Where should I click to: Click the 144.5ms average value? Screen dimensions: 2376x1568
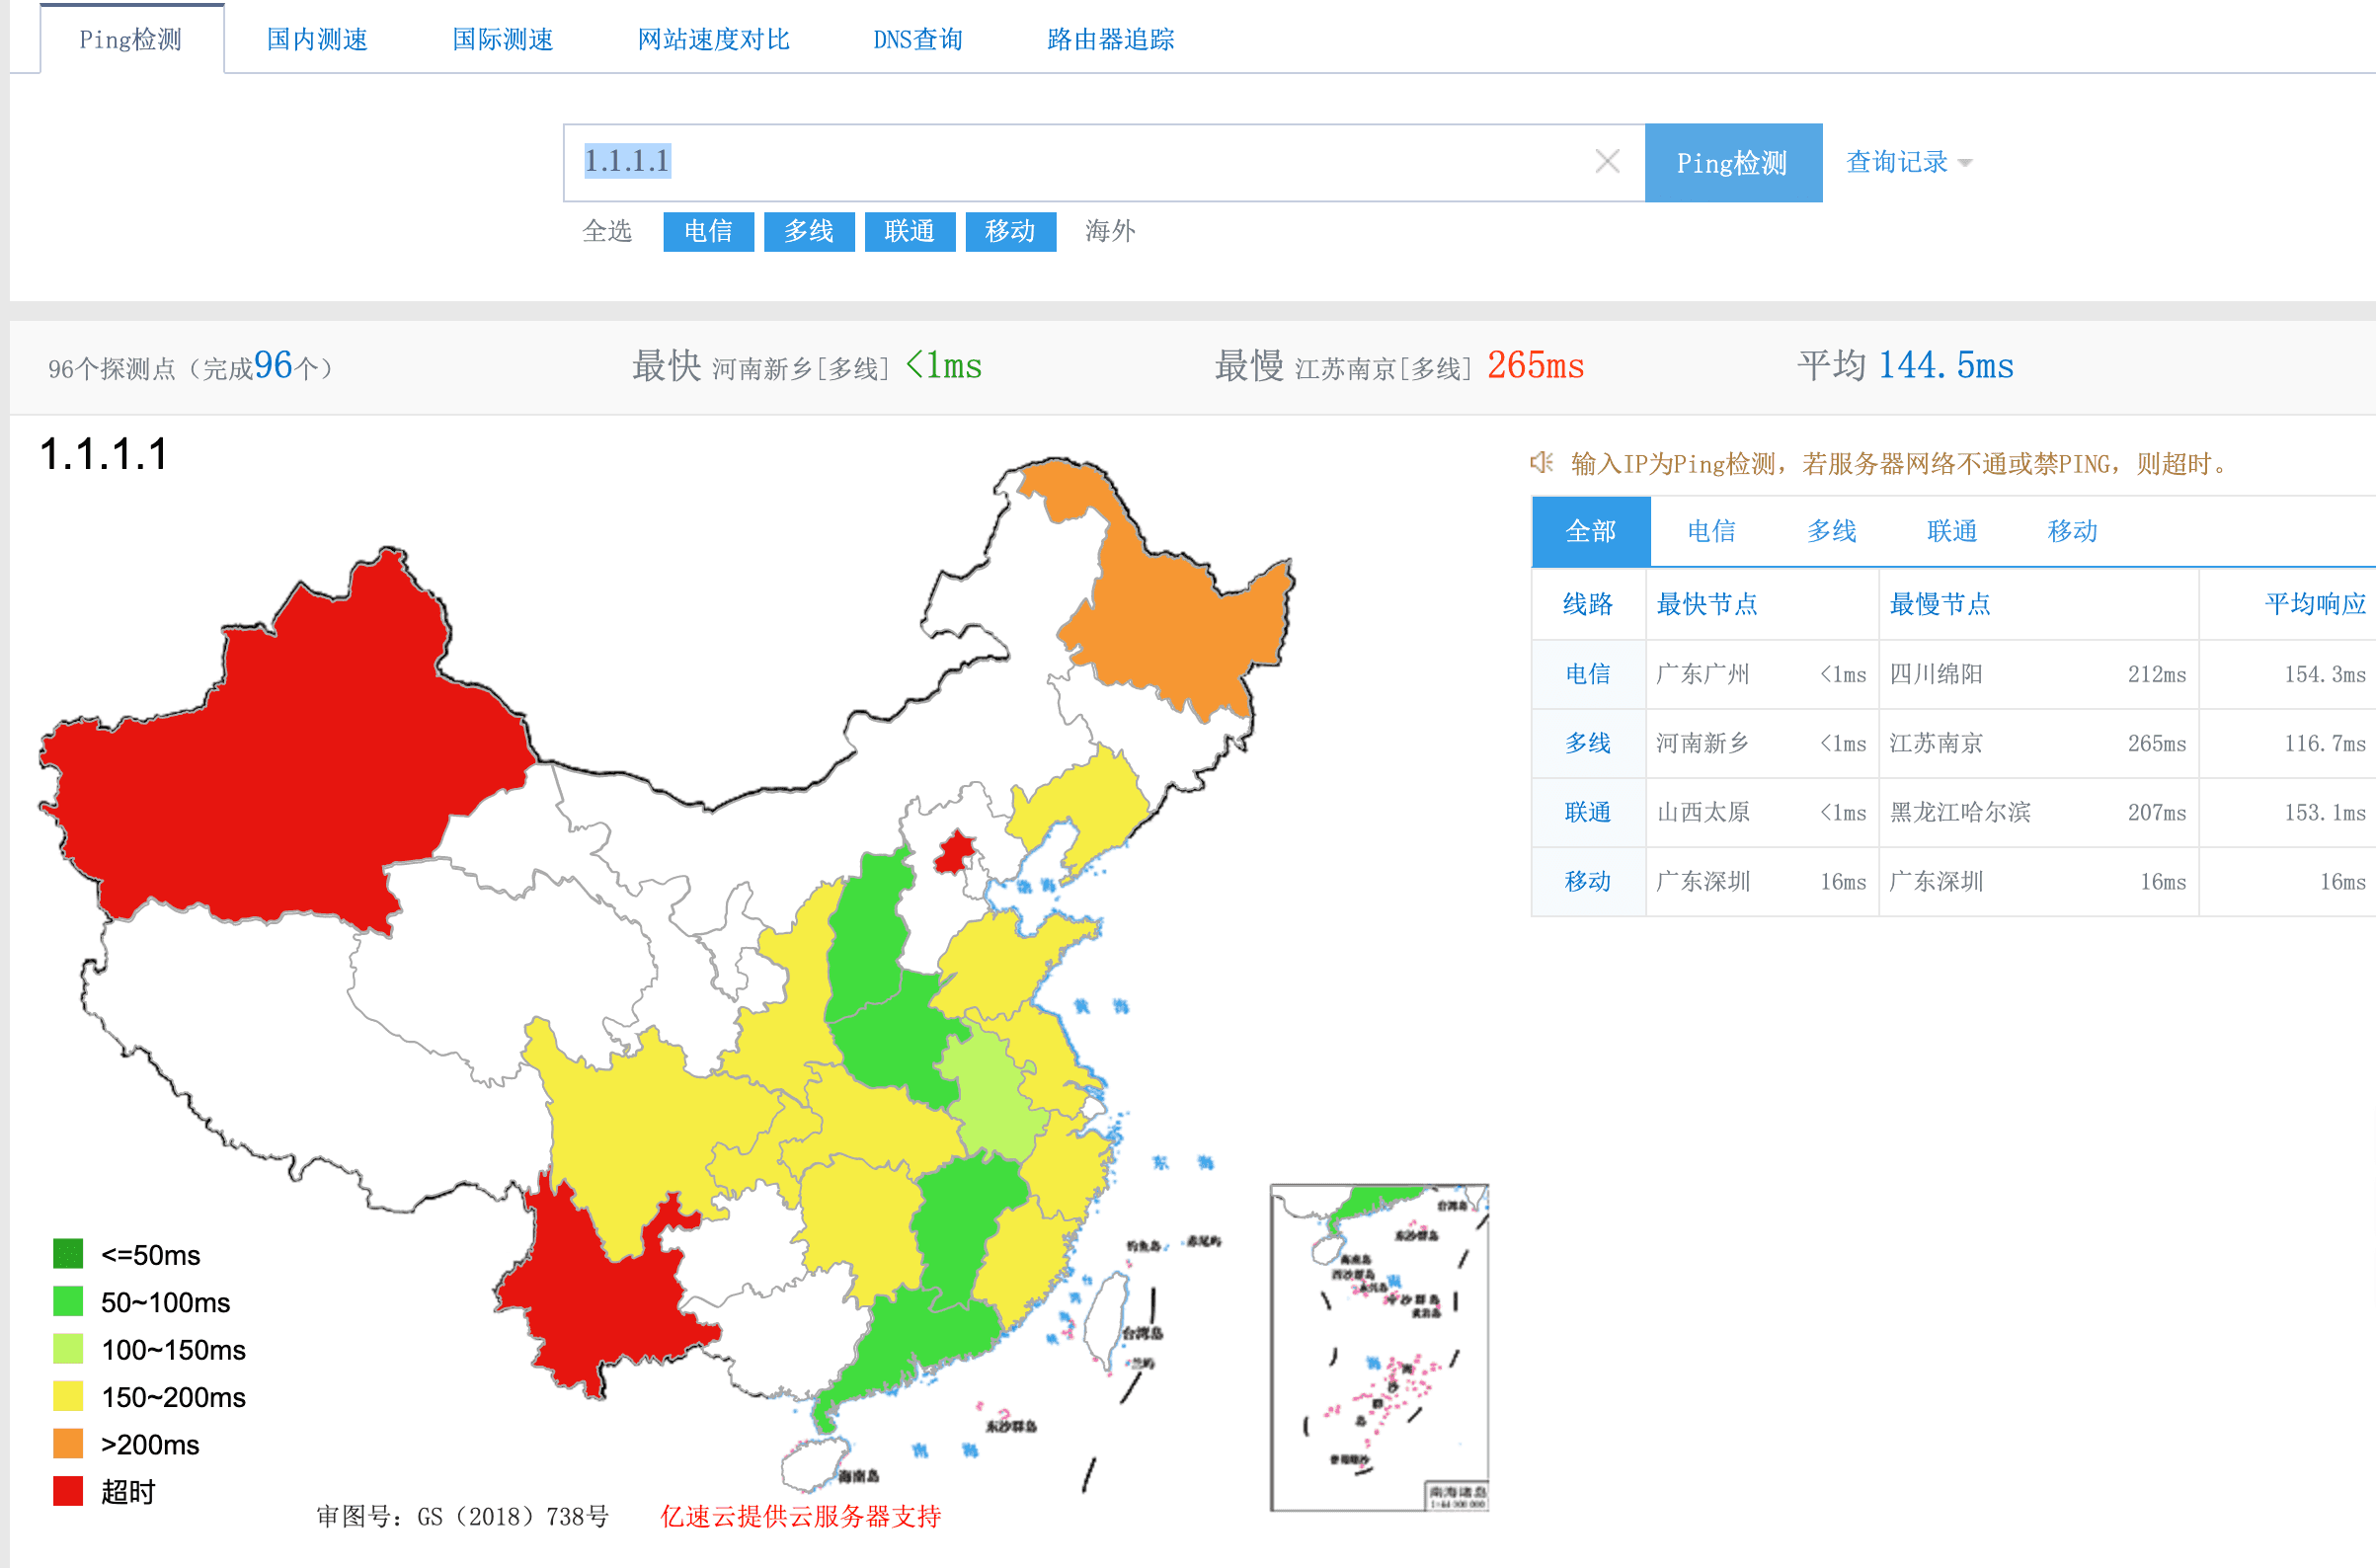pyautogui.click(x=1946, y=366)
